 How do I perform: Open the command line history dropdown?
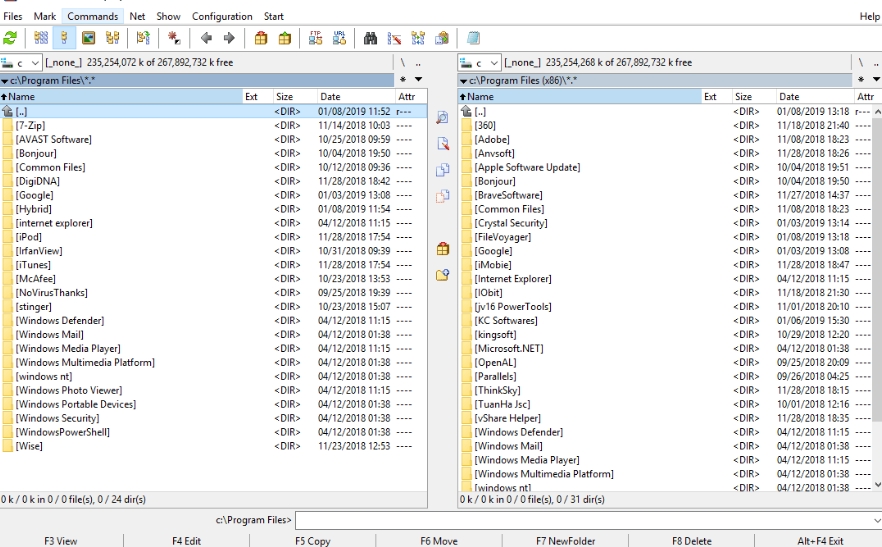click(877, 520)
